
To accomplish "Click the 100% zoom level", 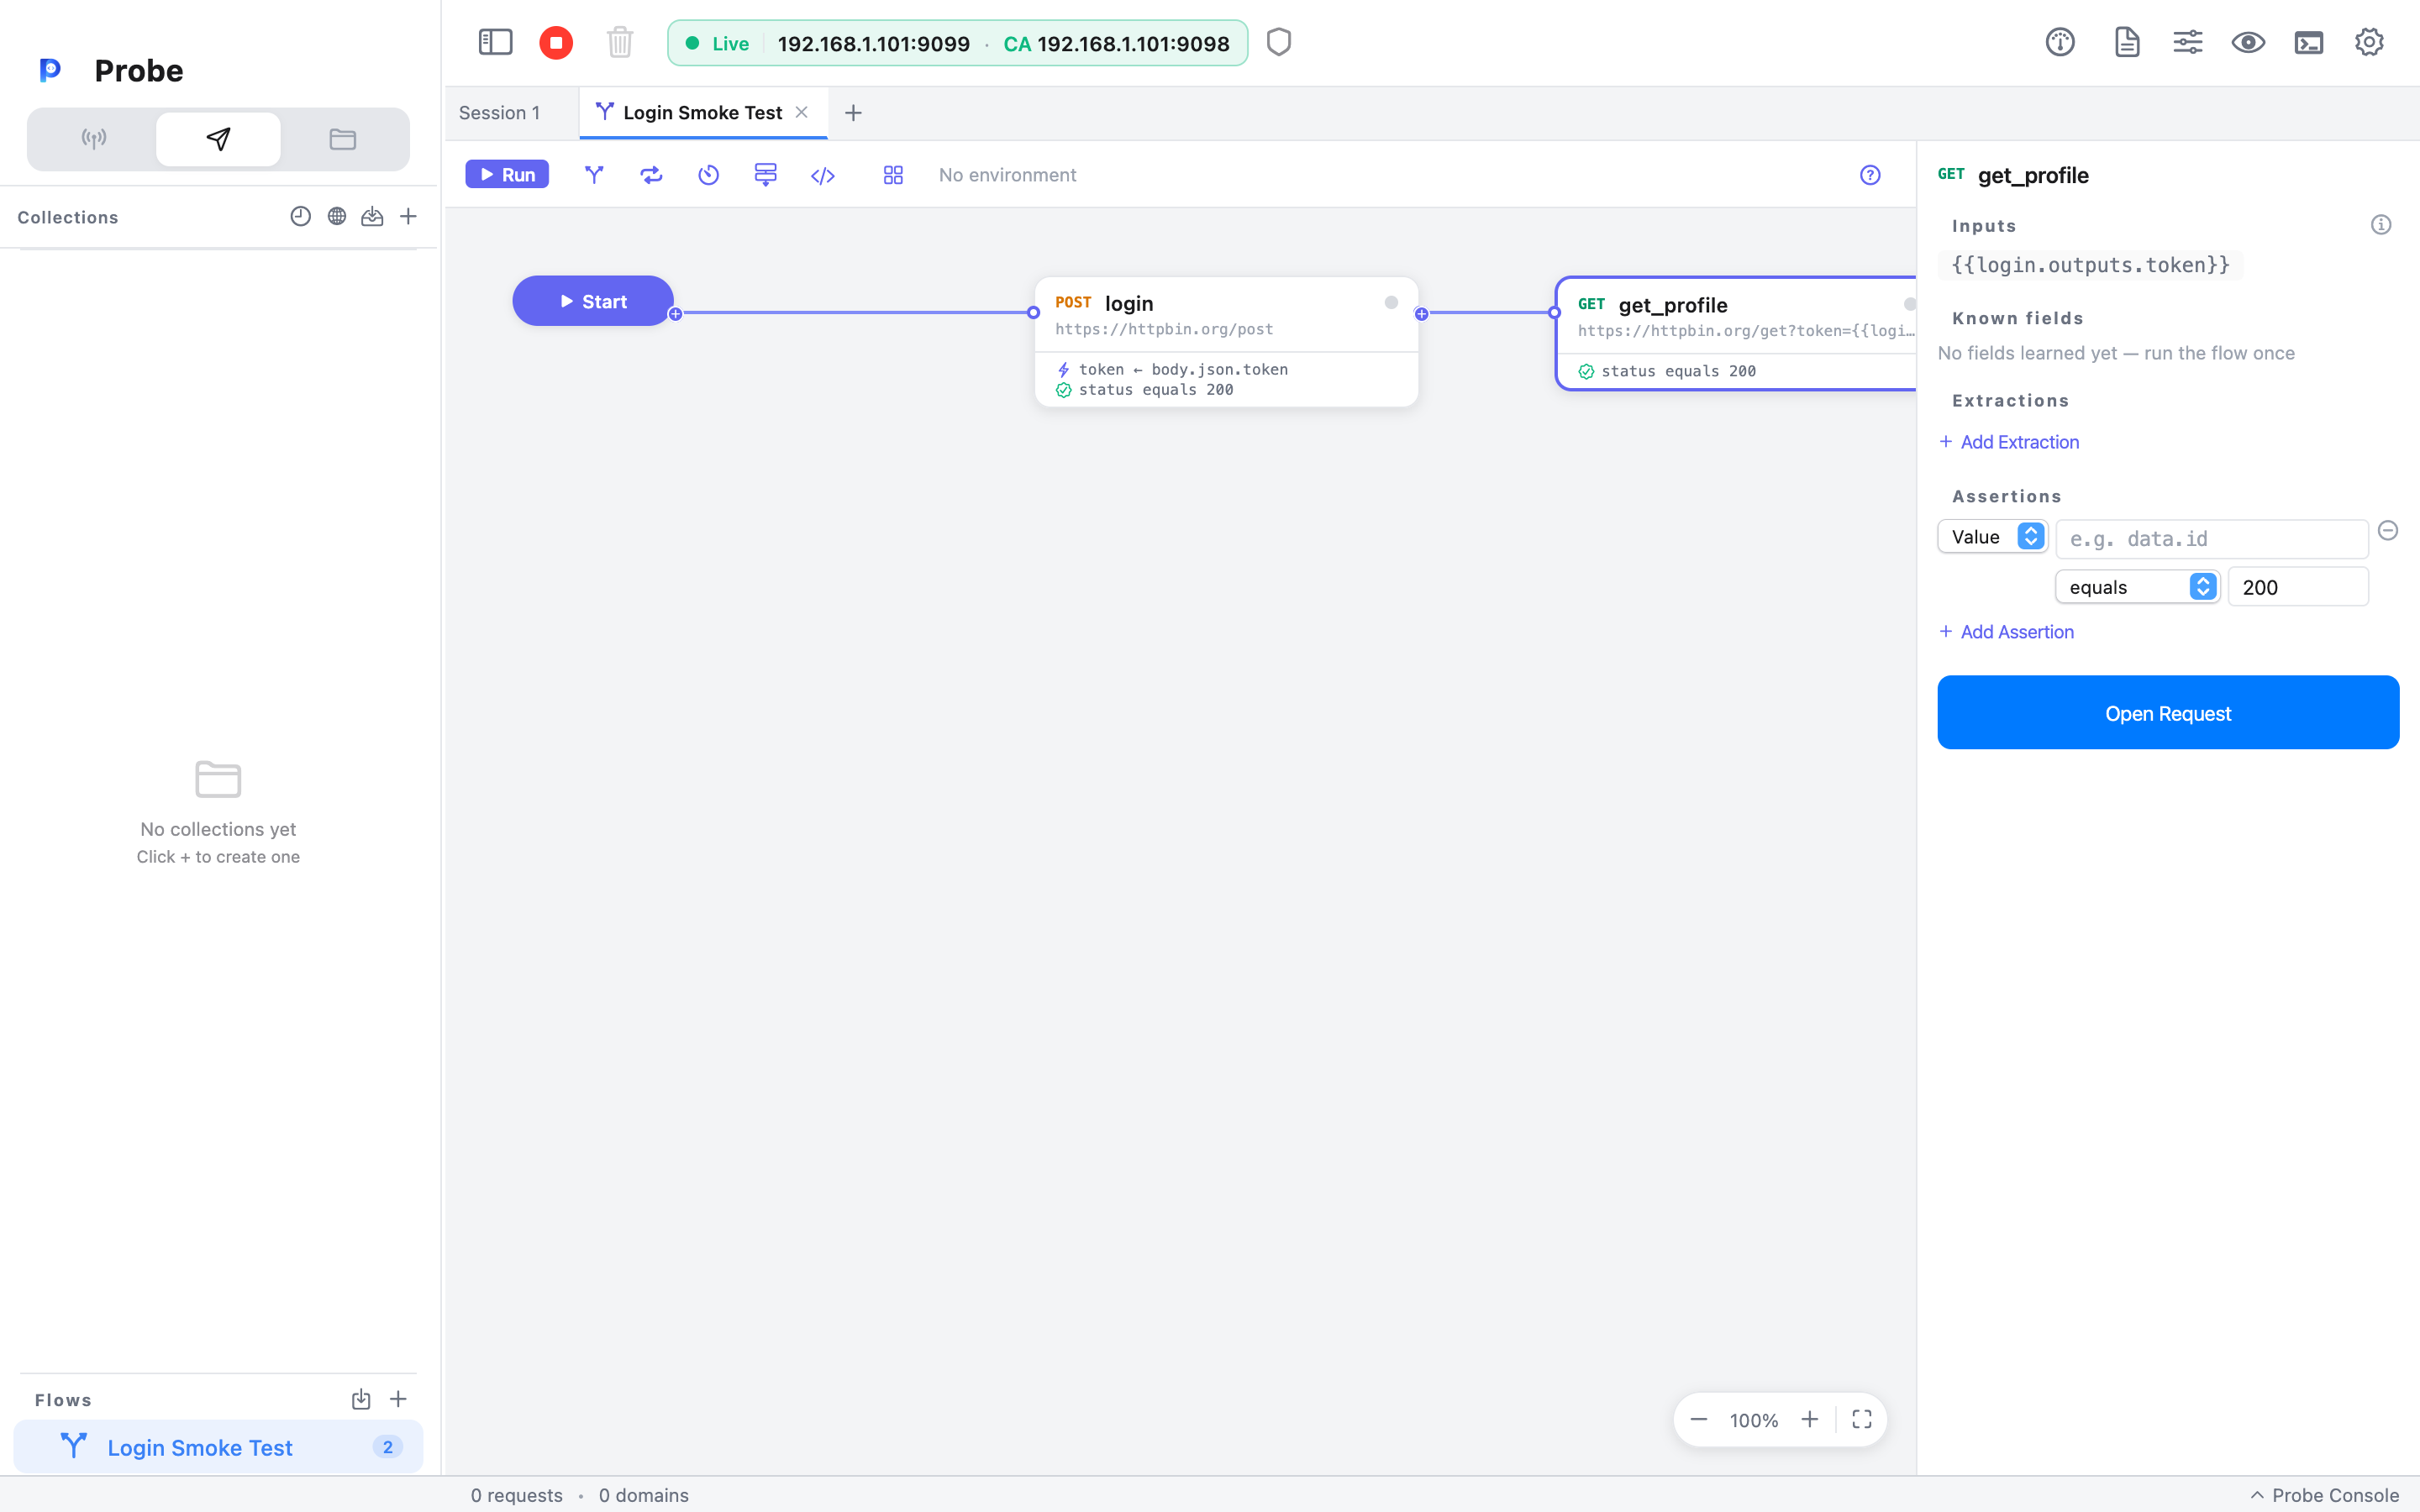I will (x=1754, y=1420).
